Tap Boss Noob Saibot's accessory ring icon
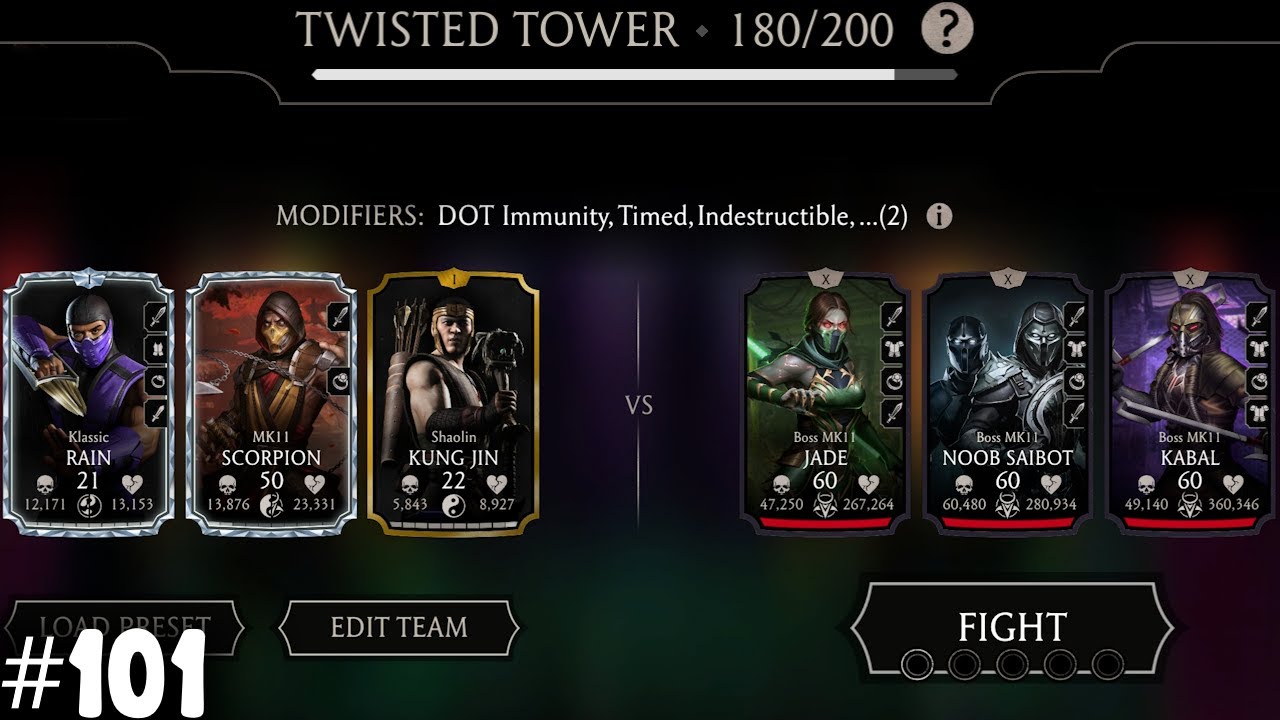Screen dimensions: 1280x720 click(x=1075, y=380)
